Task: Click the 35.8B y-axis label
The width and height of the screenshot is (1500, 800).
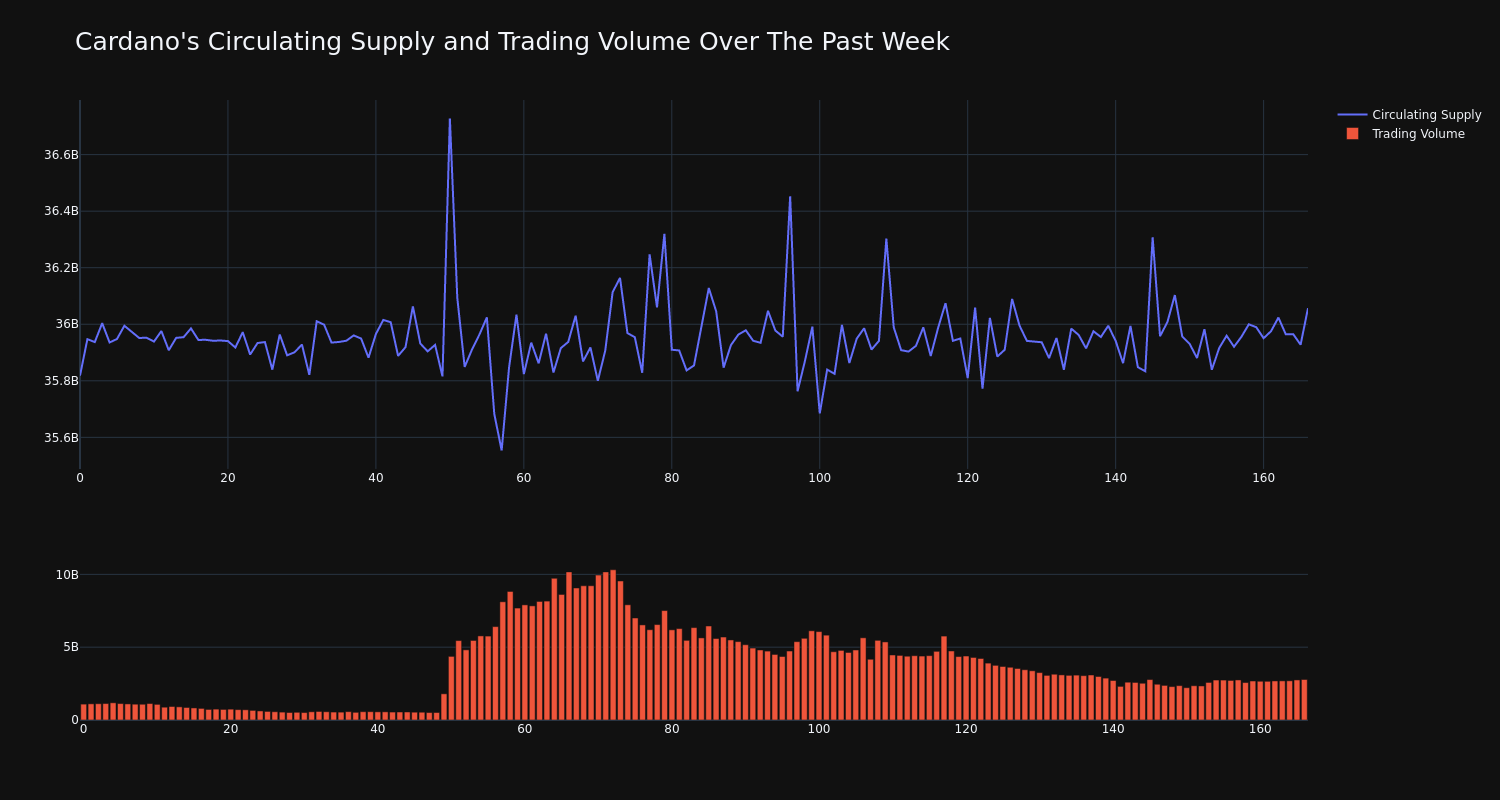Action: [x=61, y=381]
